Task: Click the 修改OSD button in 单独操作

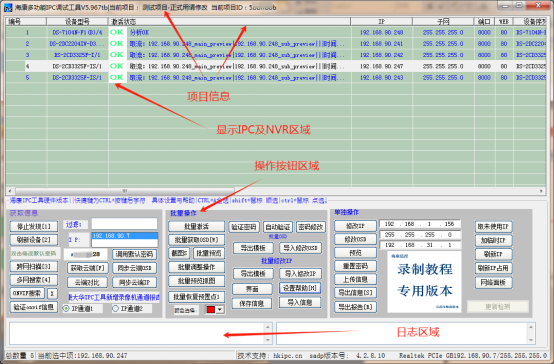Action: tap(355, 239)
